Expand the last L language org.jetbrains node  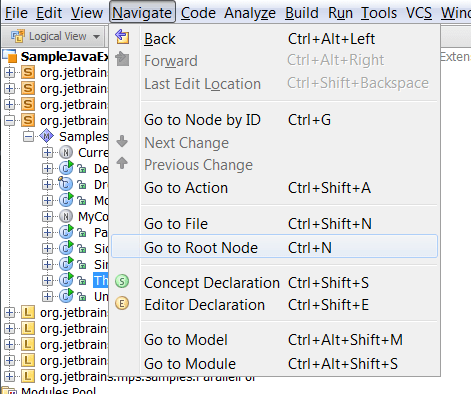point(10,377)
